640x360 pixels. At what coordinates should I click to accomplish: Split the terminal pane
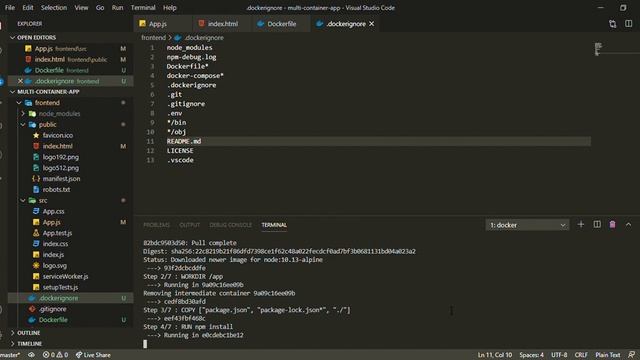[597, 224]
